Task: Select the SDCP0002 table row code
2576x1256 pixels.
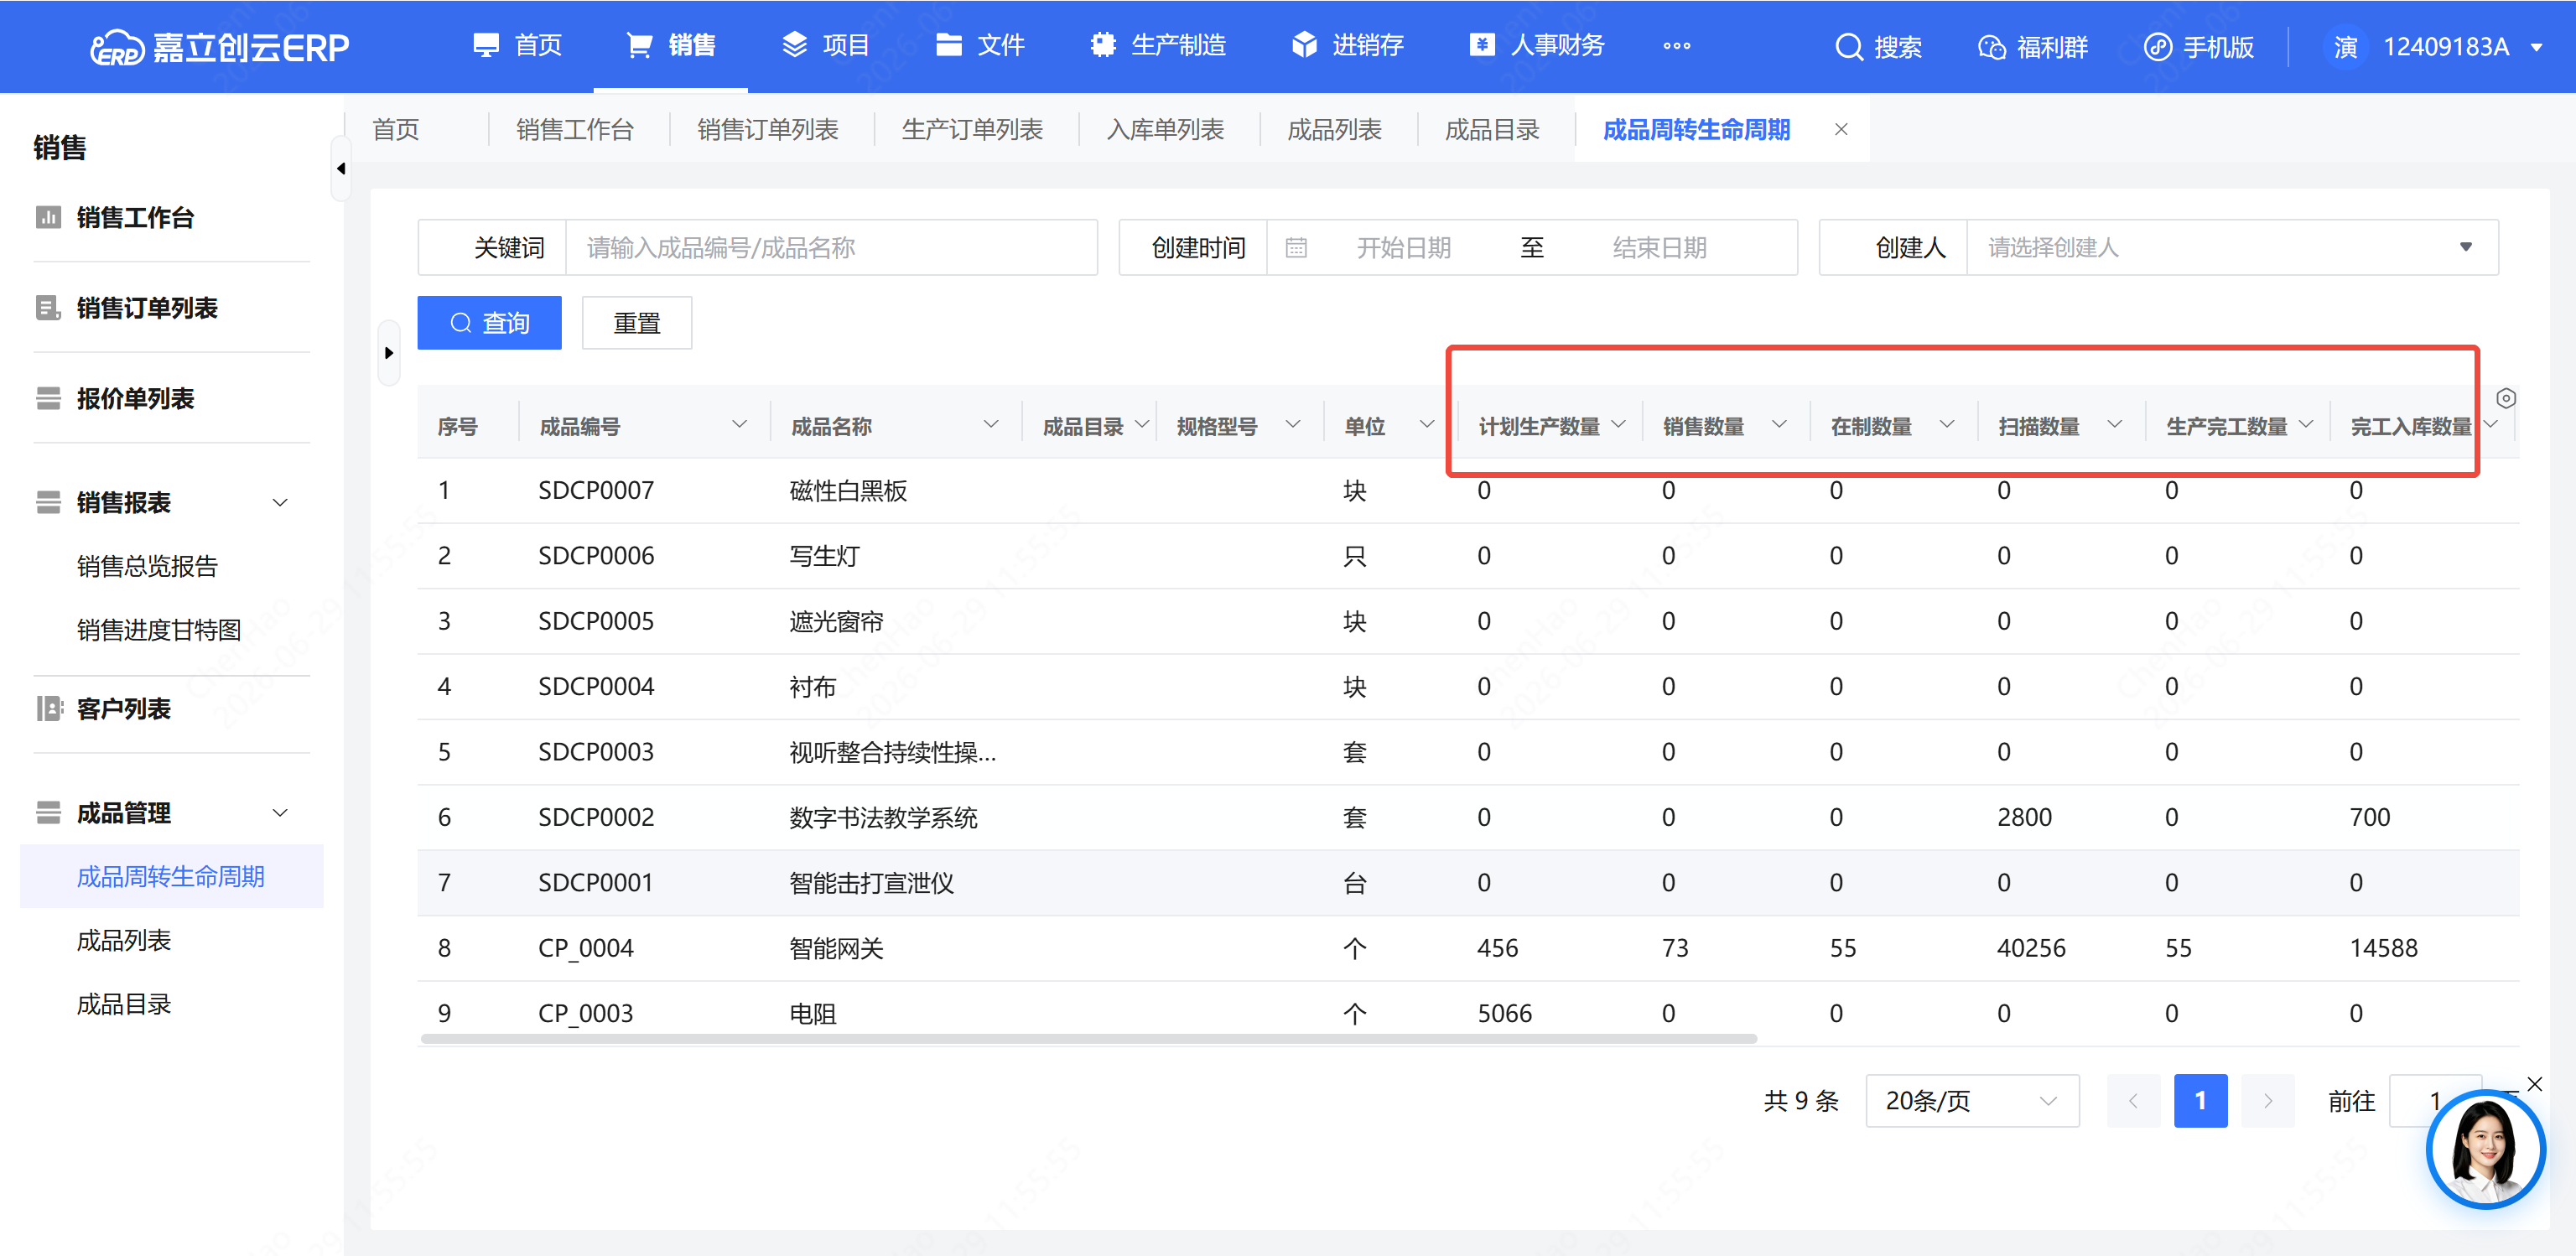Action: pos(596,817)
